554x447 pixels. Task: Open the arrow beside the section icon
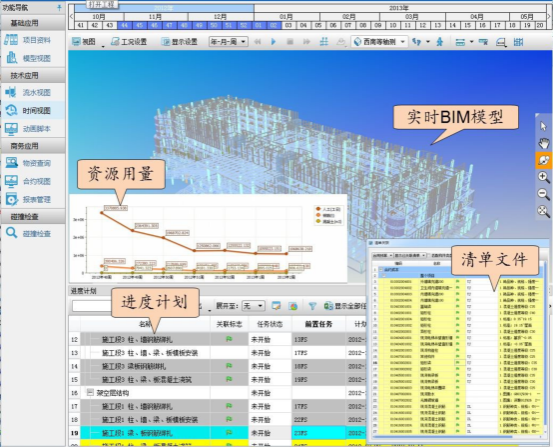471,42
